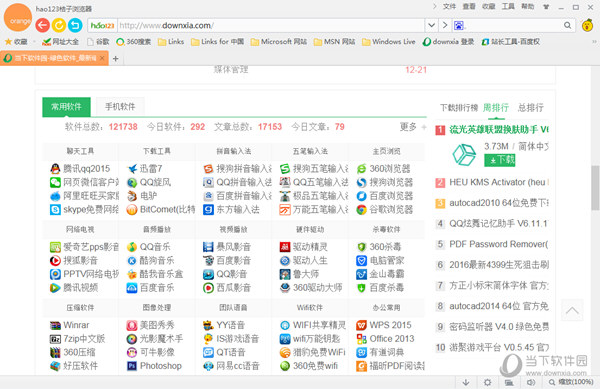Click the 腾讯qq2015 penguin icon
600x389 pixels.
tap(55, 169)
